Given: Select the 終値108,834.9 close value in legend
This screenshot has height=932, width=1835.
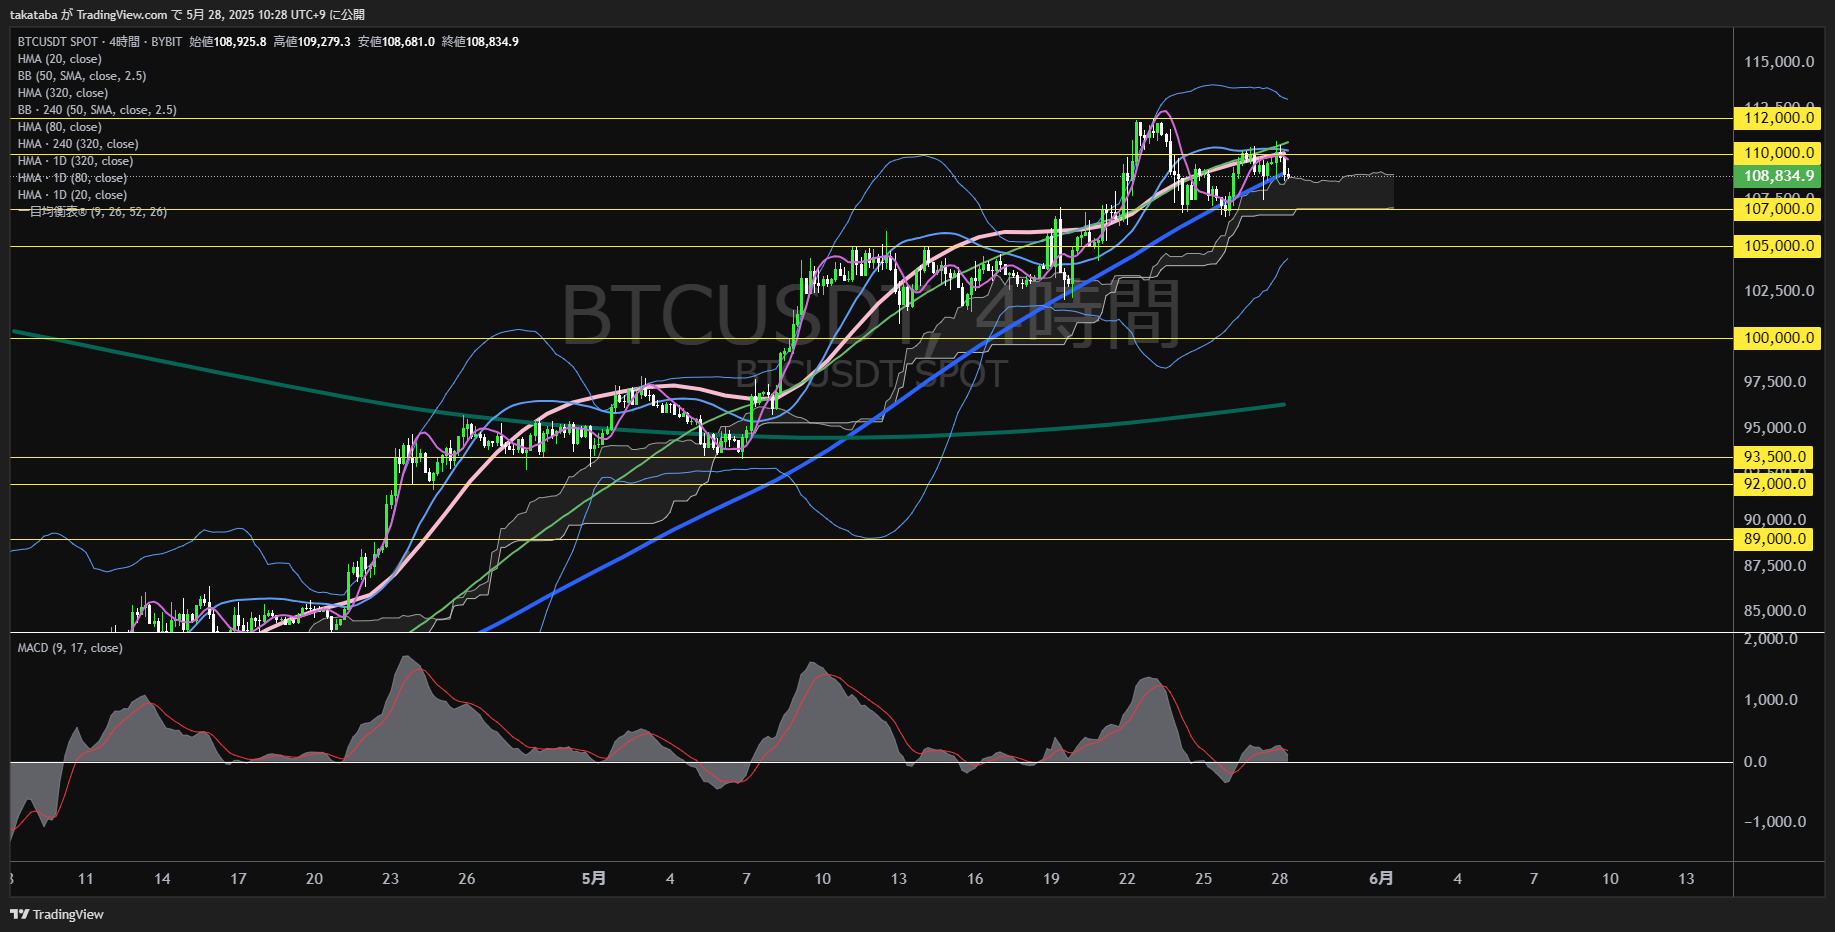Looking at the screenshot, I should click(480, 42).
